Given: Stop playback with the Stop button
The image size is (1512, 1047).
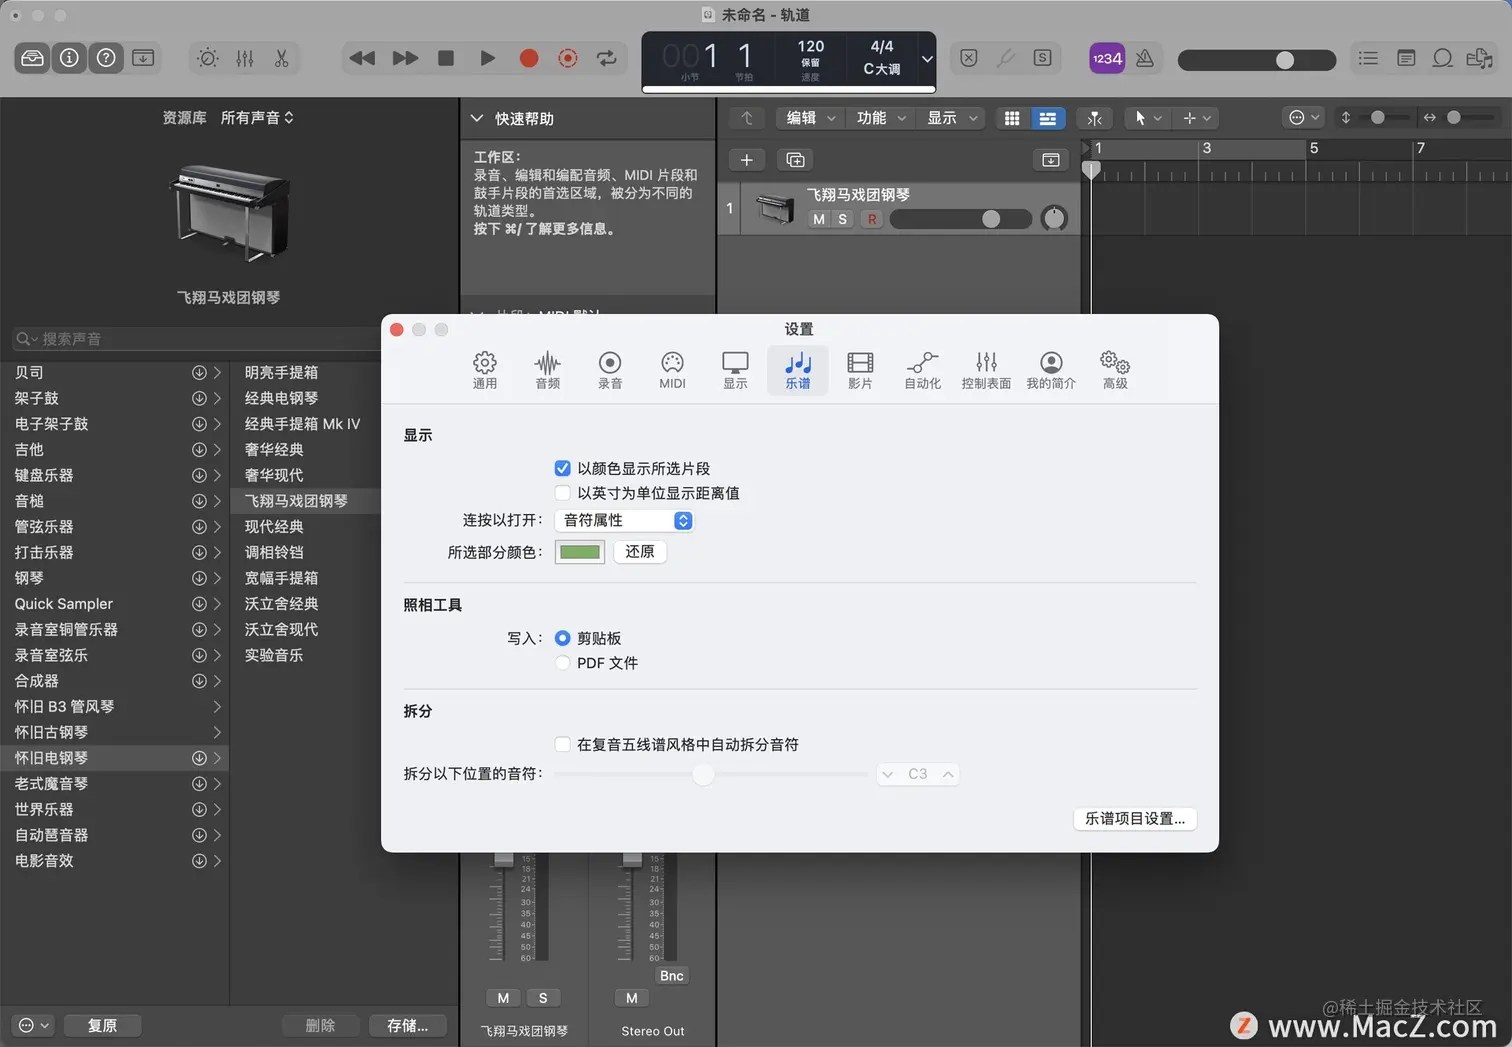Looking at the screenshot, I should pos(446,58).
